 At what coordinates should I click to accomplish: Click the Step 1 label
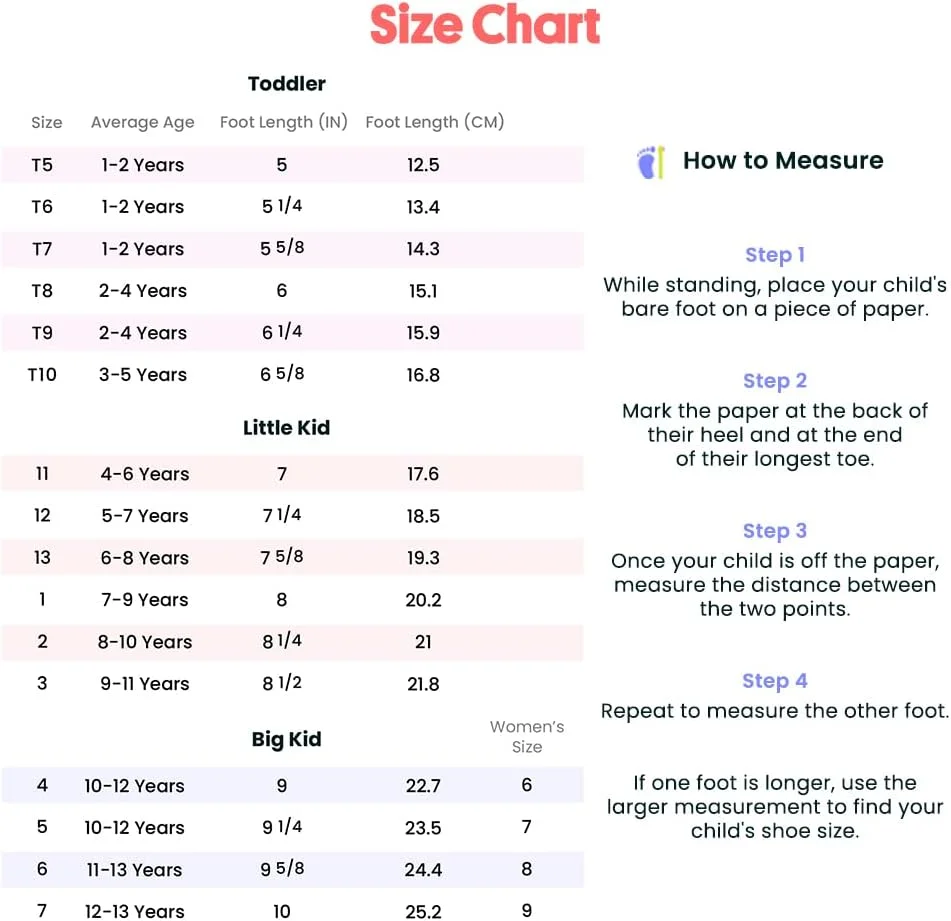775,255
